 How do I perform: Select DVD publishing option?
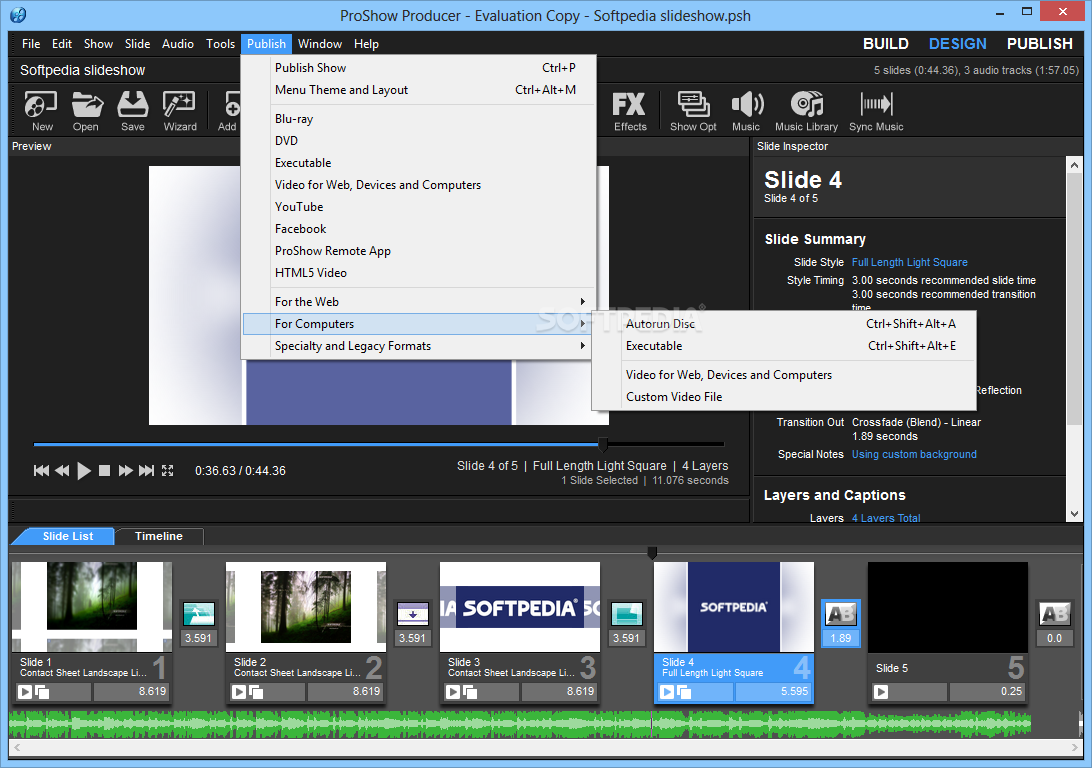click(419, 141)
